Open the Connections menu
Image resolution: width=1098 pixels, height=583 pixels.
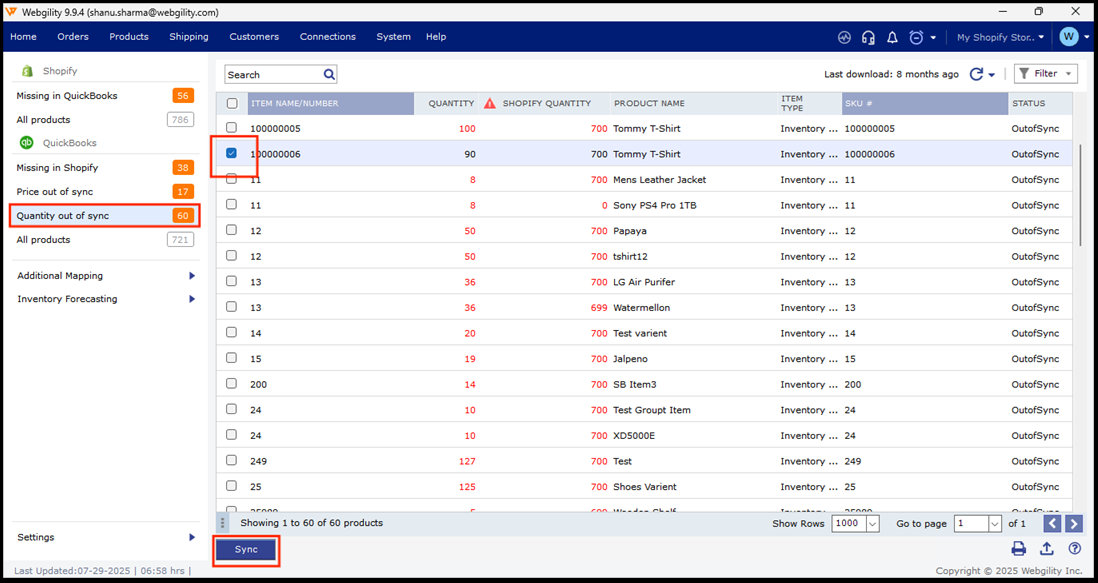pos(327,37)
